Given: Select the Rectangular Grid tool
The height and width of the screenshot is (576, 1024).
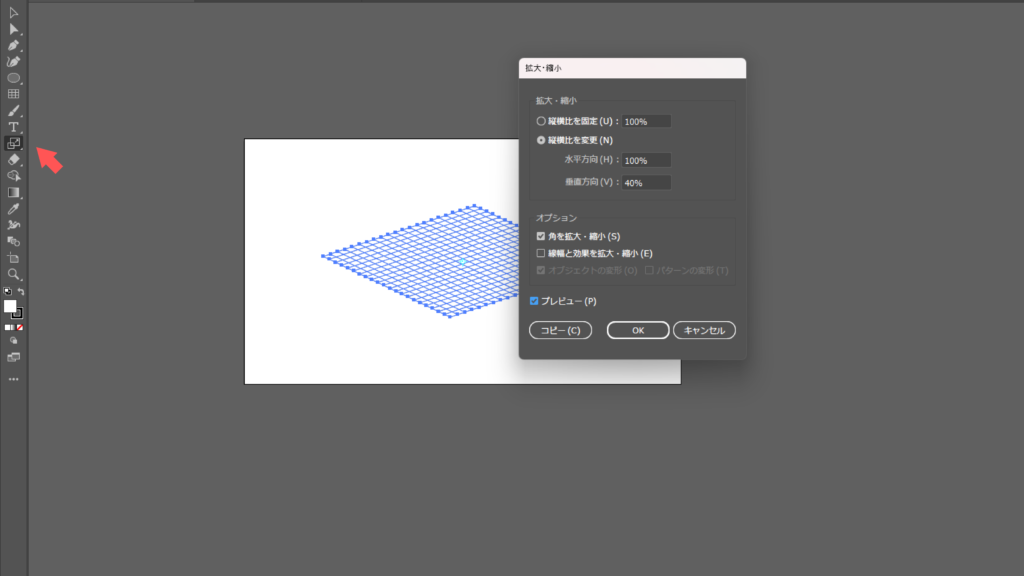Looking at the screenshot, I should tap(14, 94).
